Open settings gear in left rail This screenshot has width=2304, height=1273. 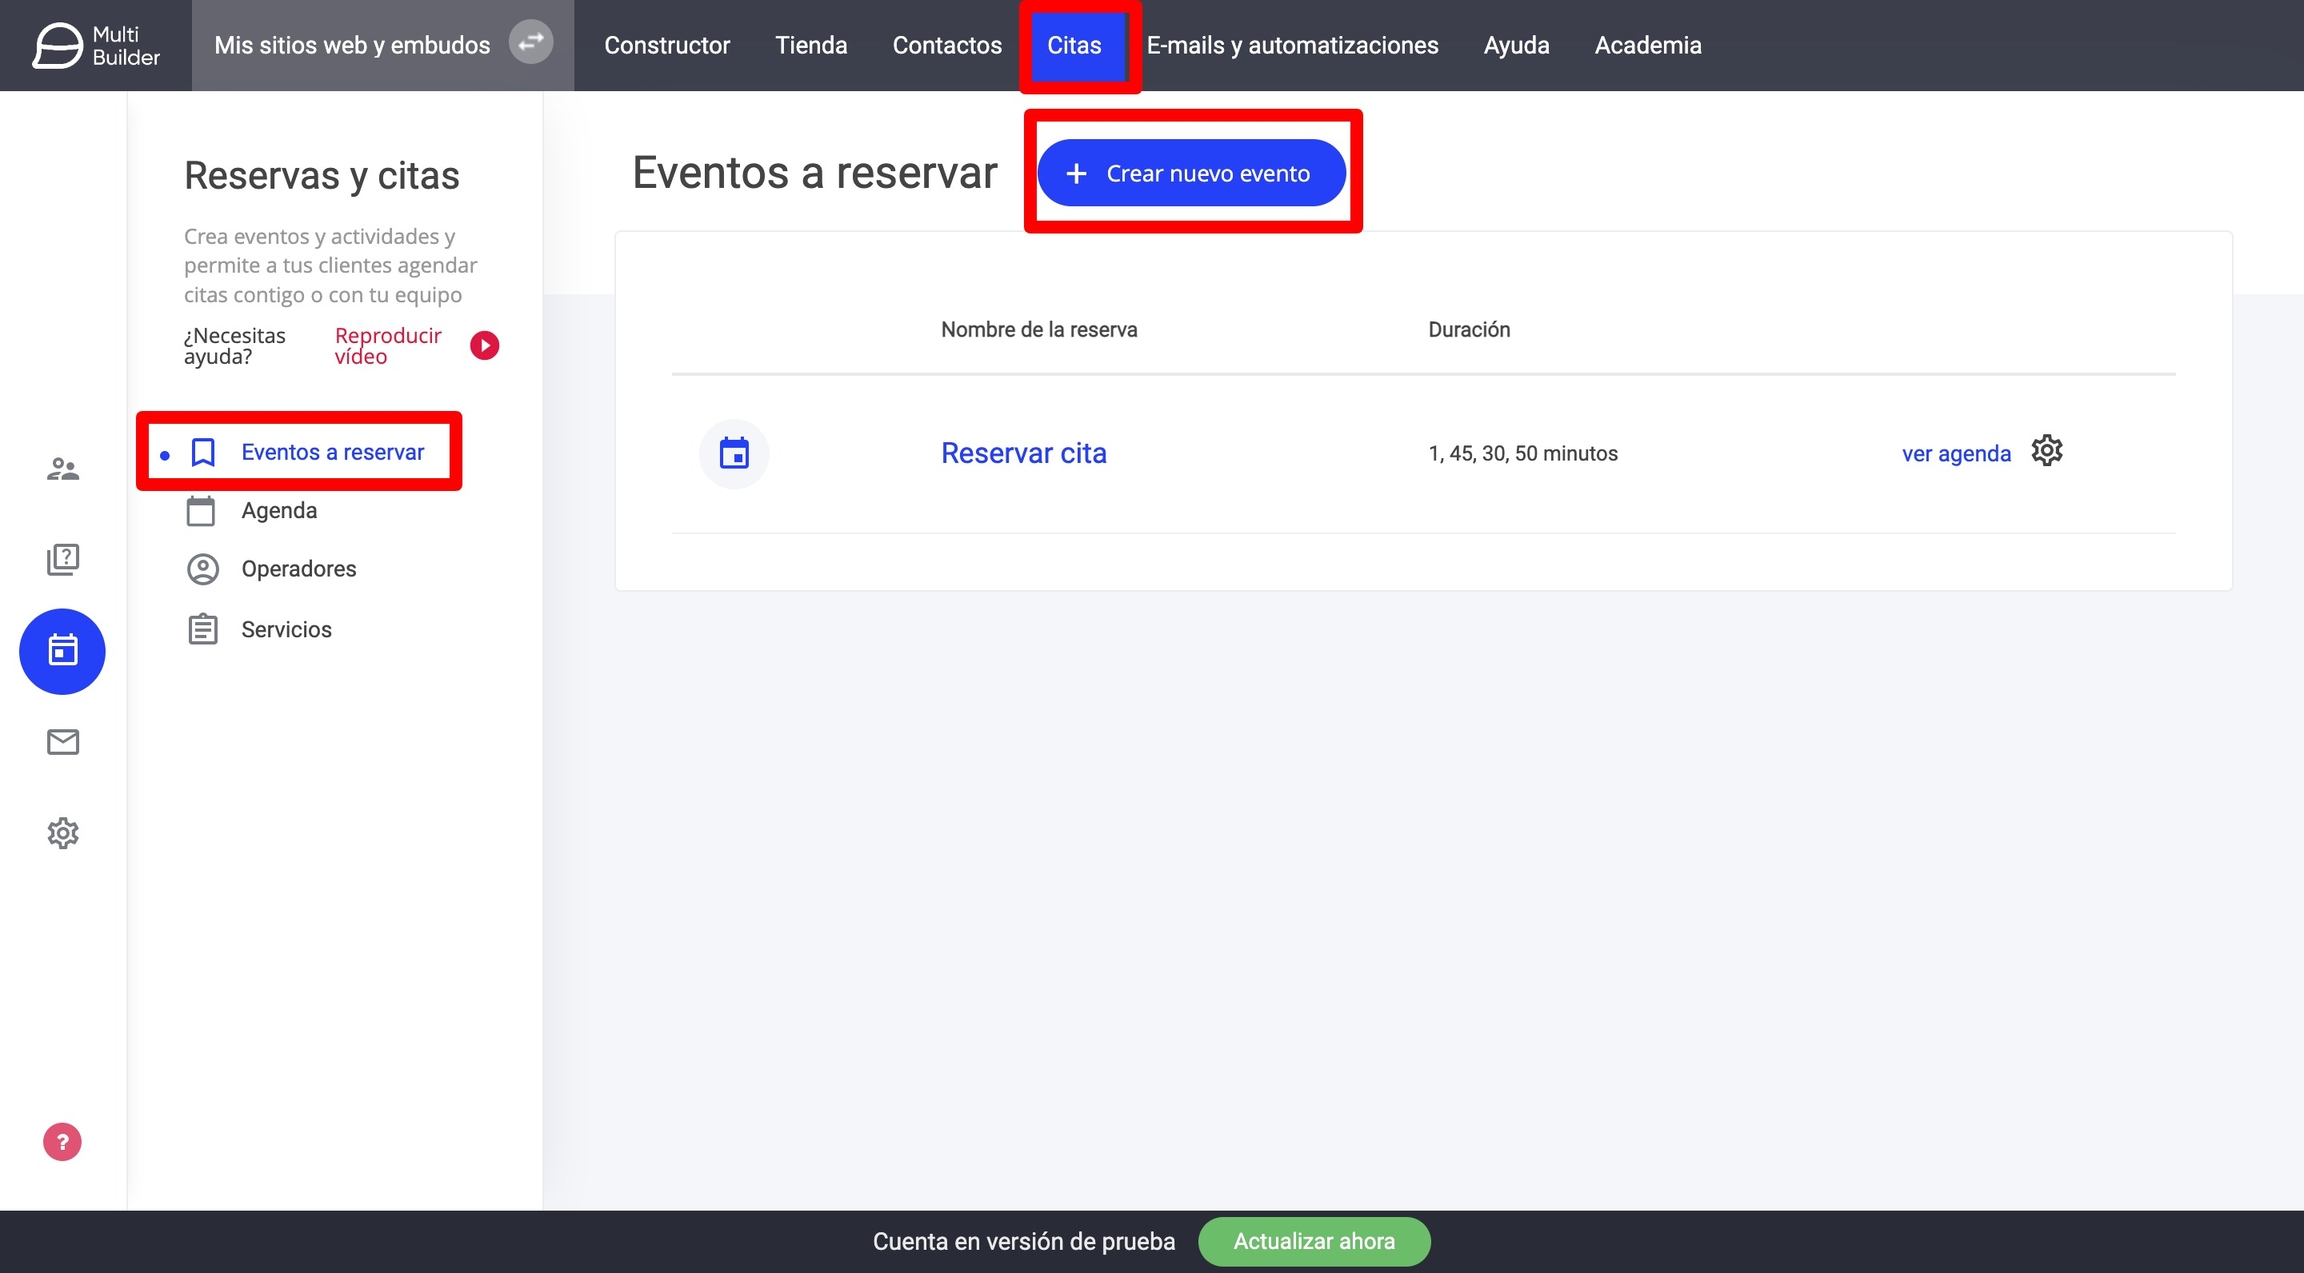pos(63,833)
